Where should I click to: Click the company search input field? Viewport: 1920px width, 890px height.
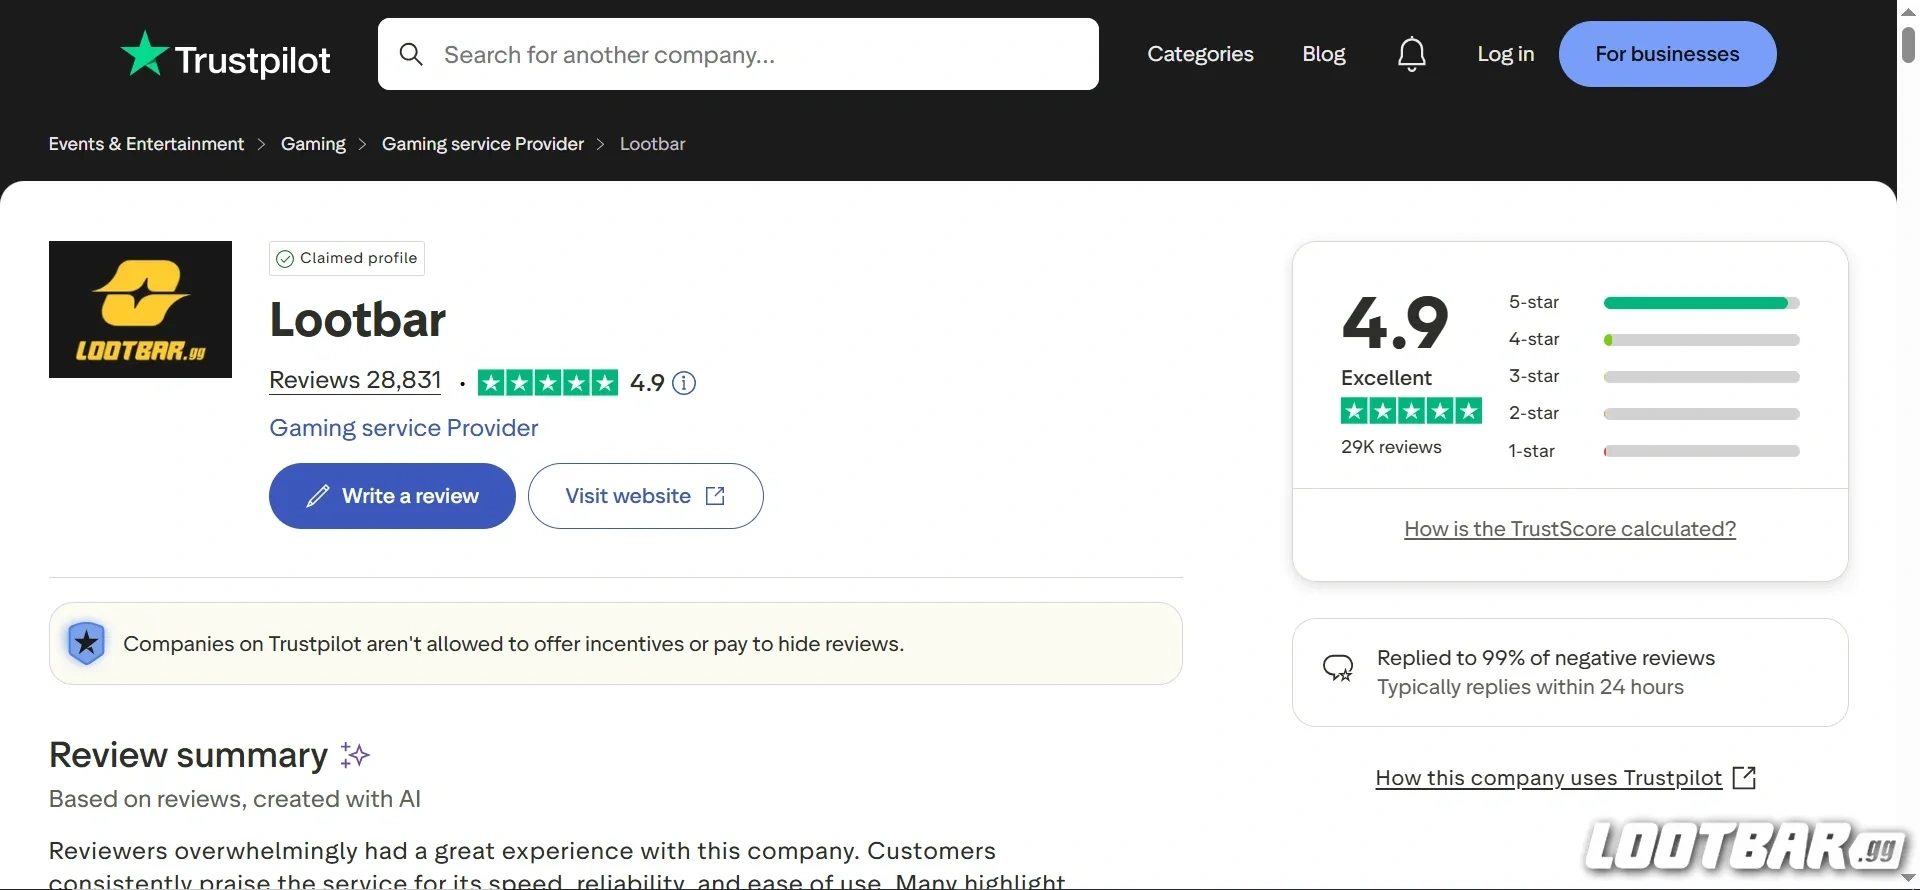click(740, 54)
